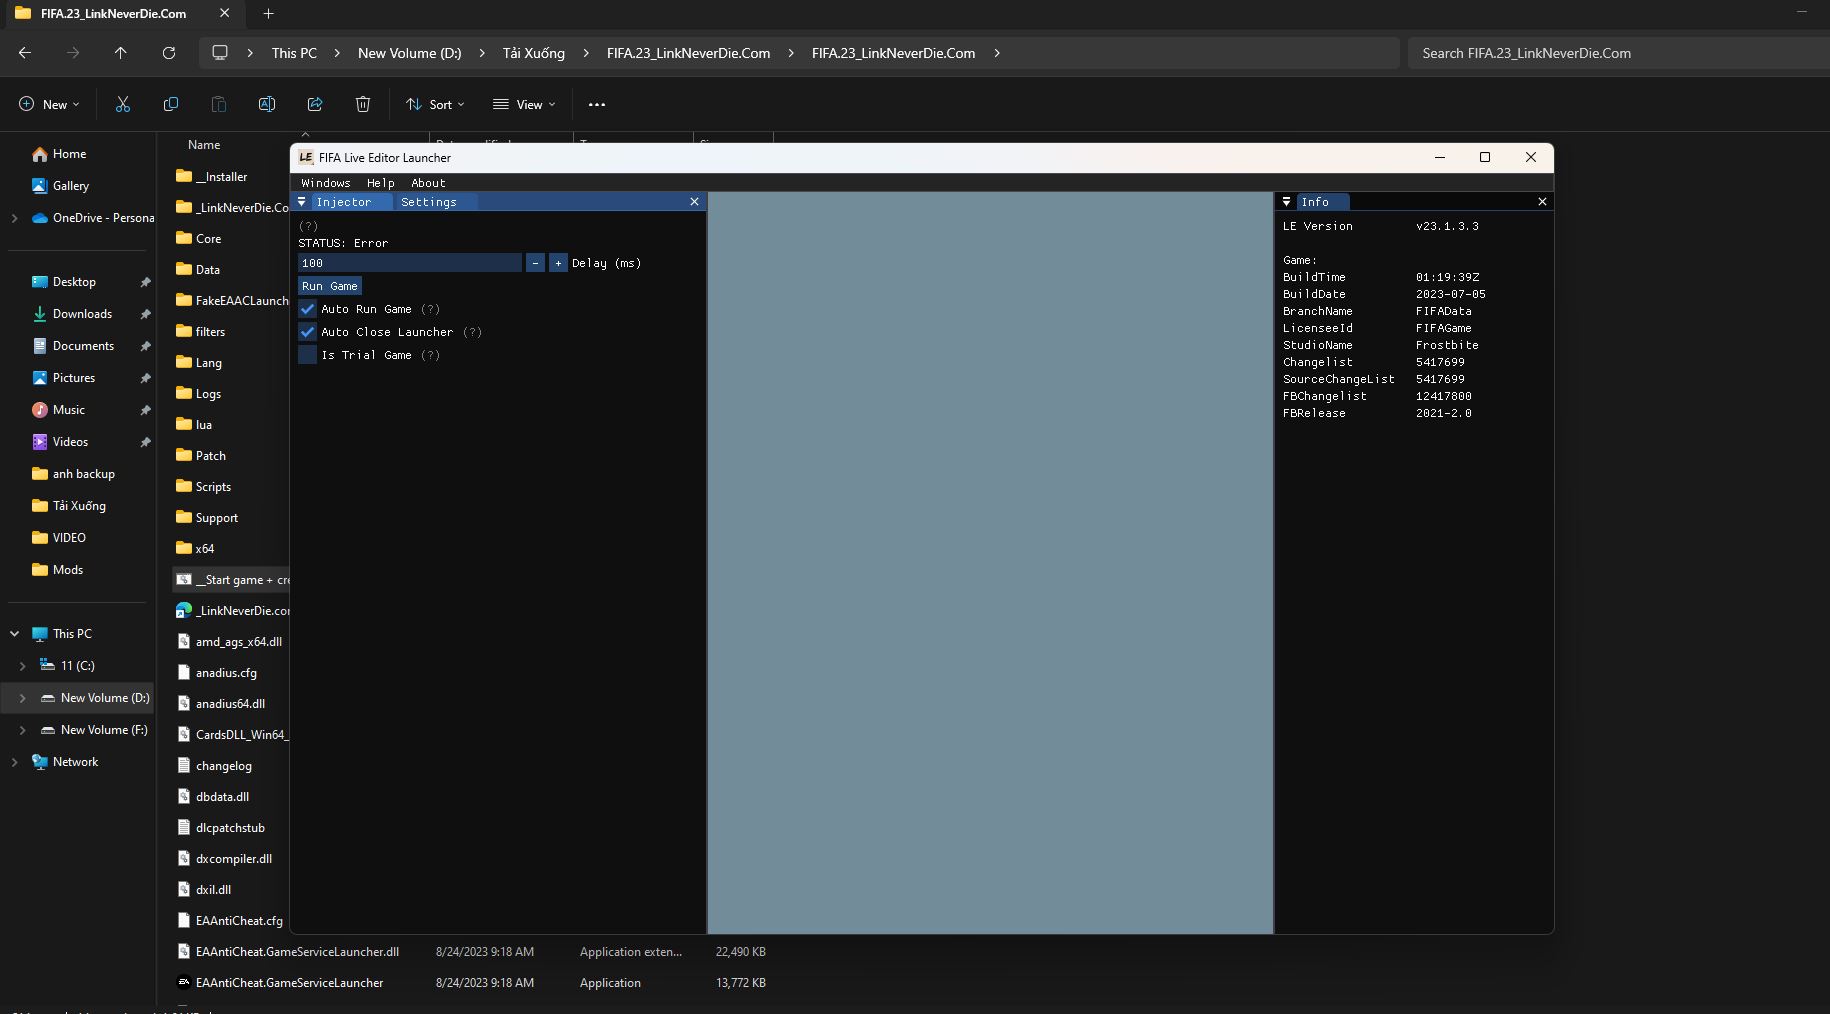Click the Share icon in Explorer toolbar

click(315, 104)
